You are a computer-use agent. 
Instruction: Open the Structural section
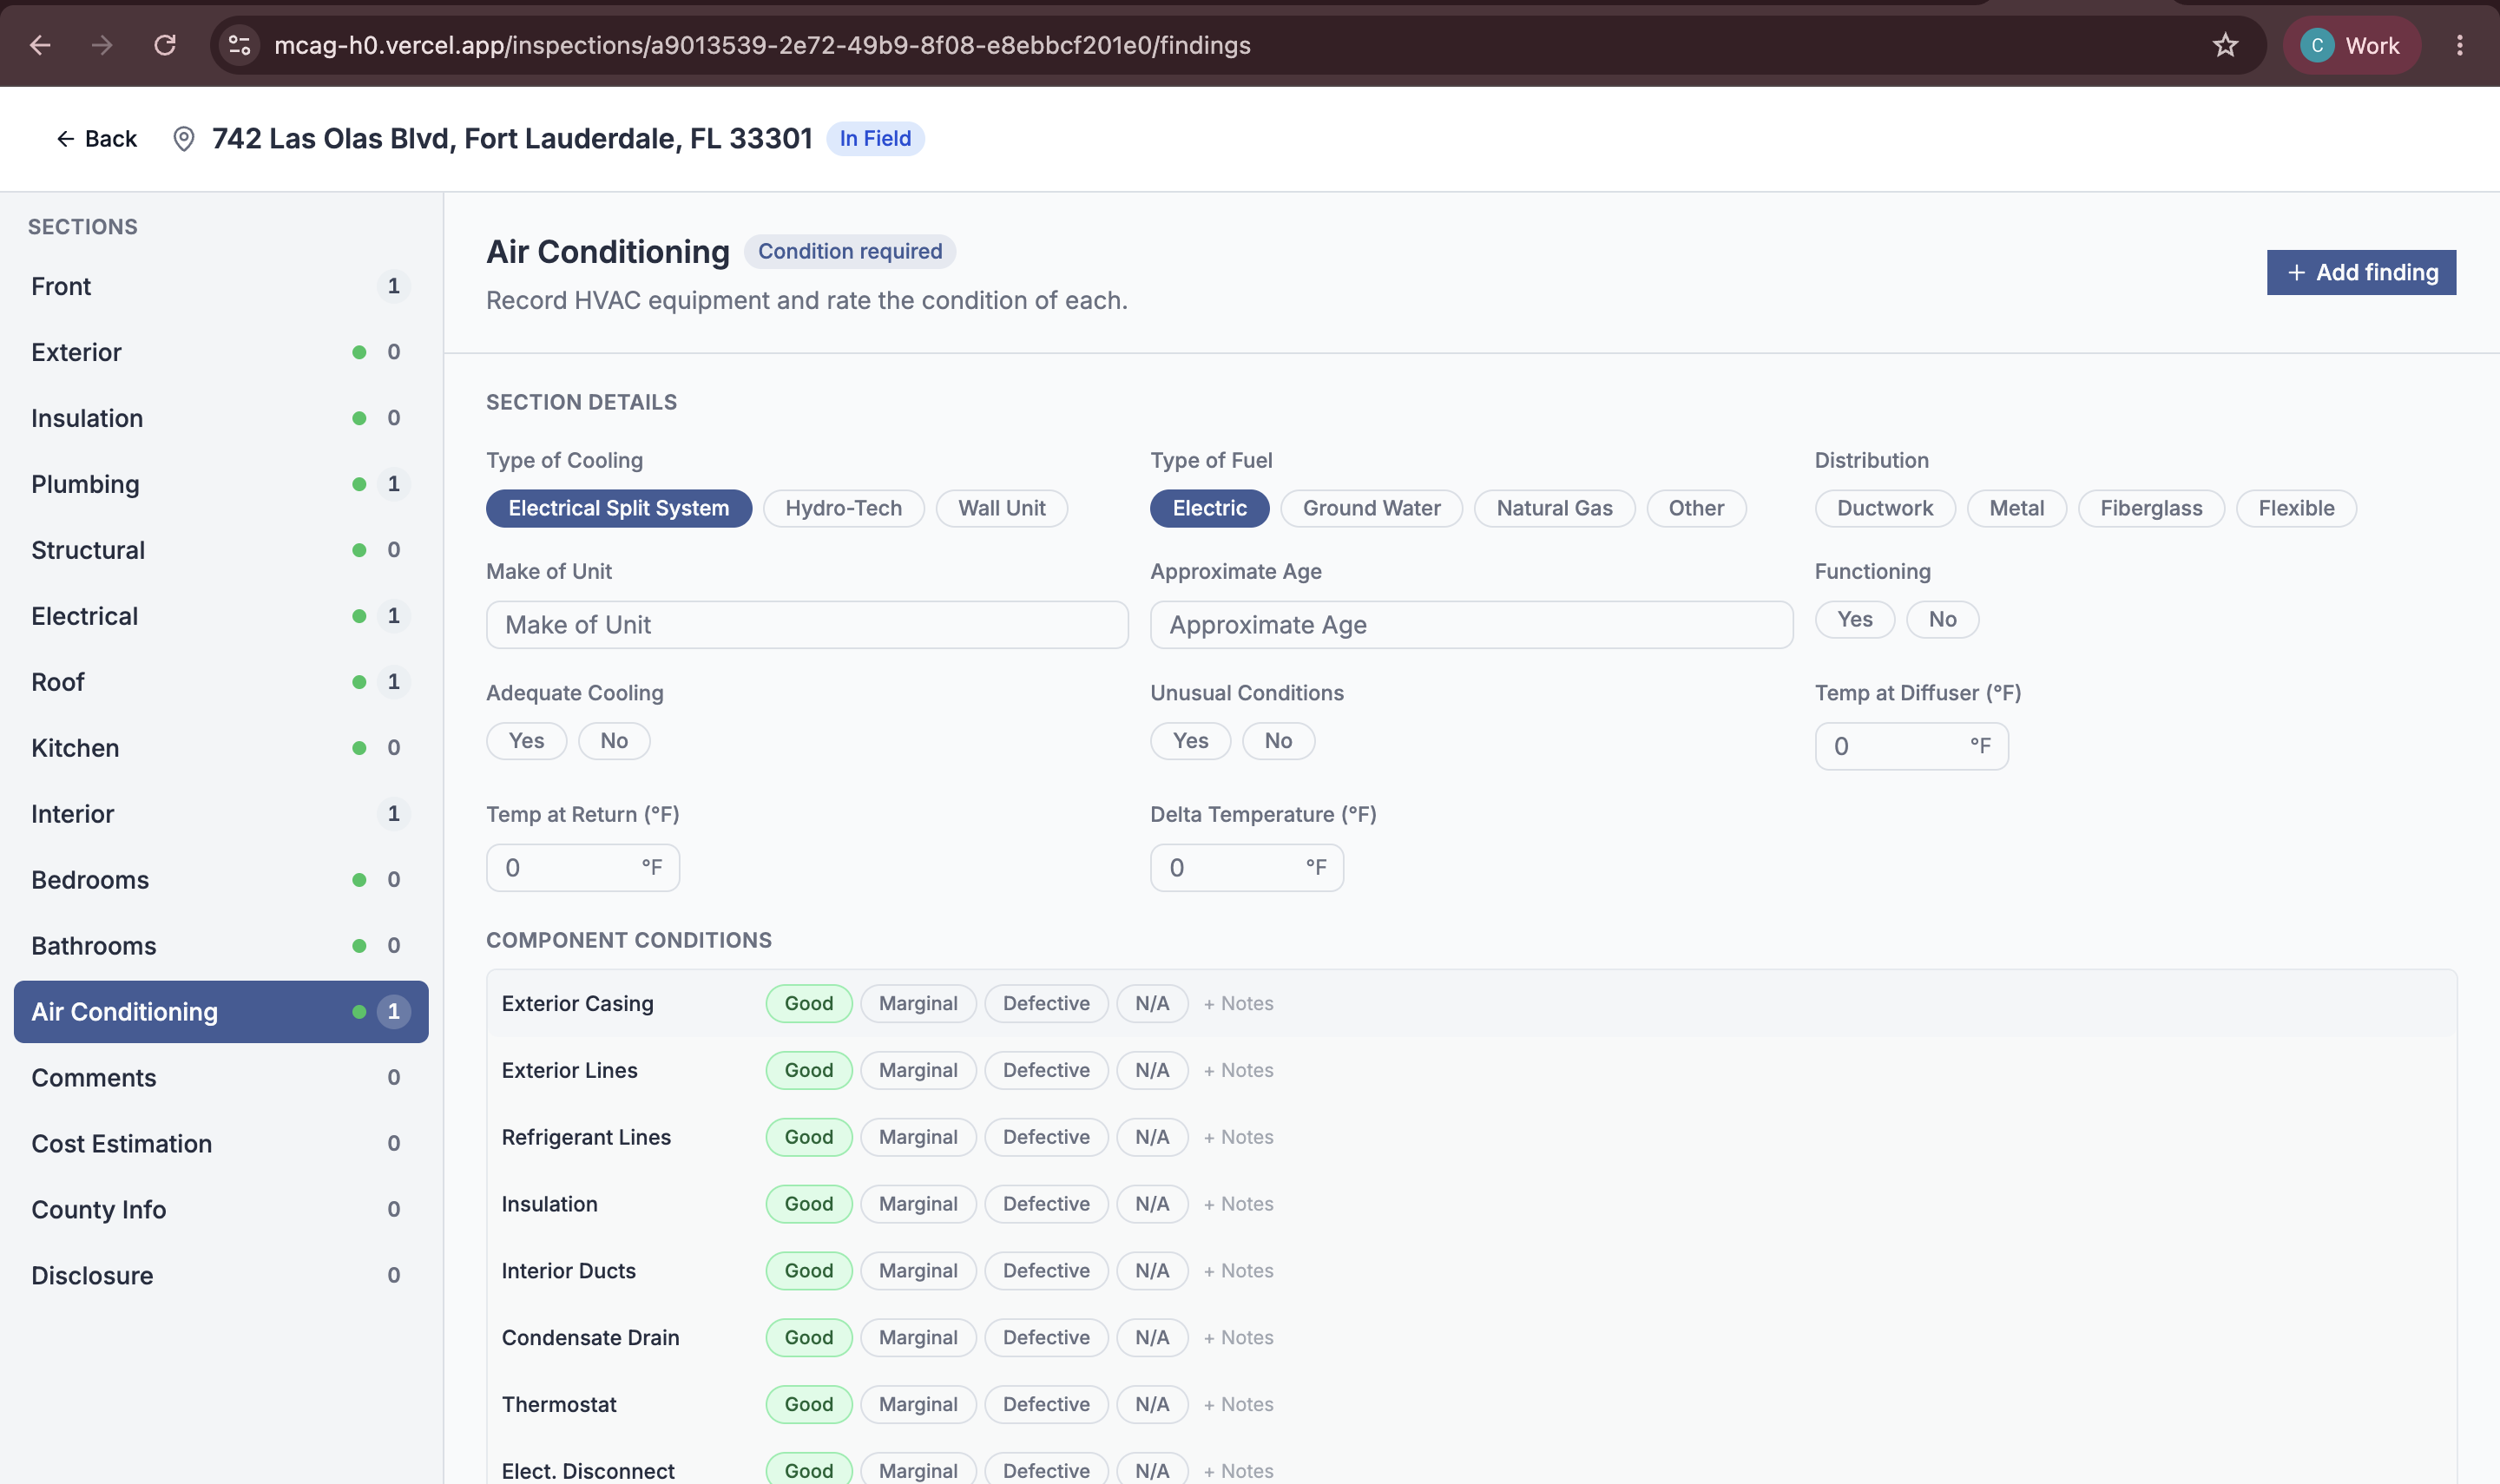tap(221, 550)
